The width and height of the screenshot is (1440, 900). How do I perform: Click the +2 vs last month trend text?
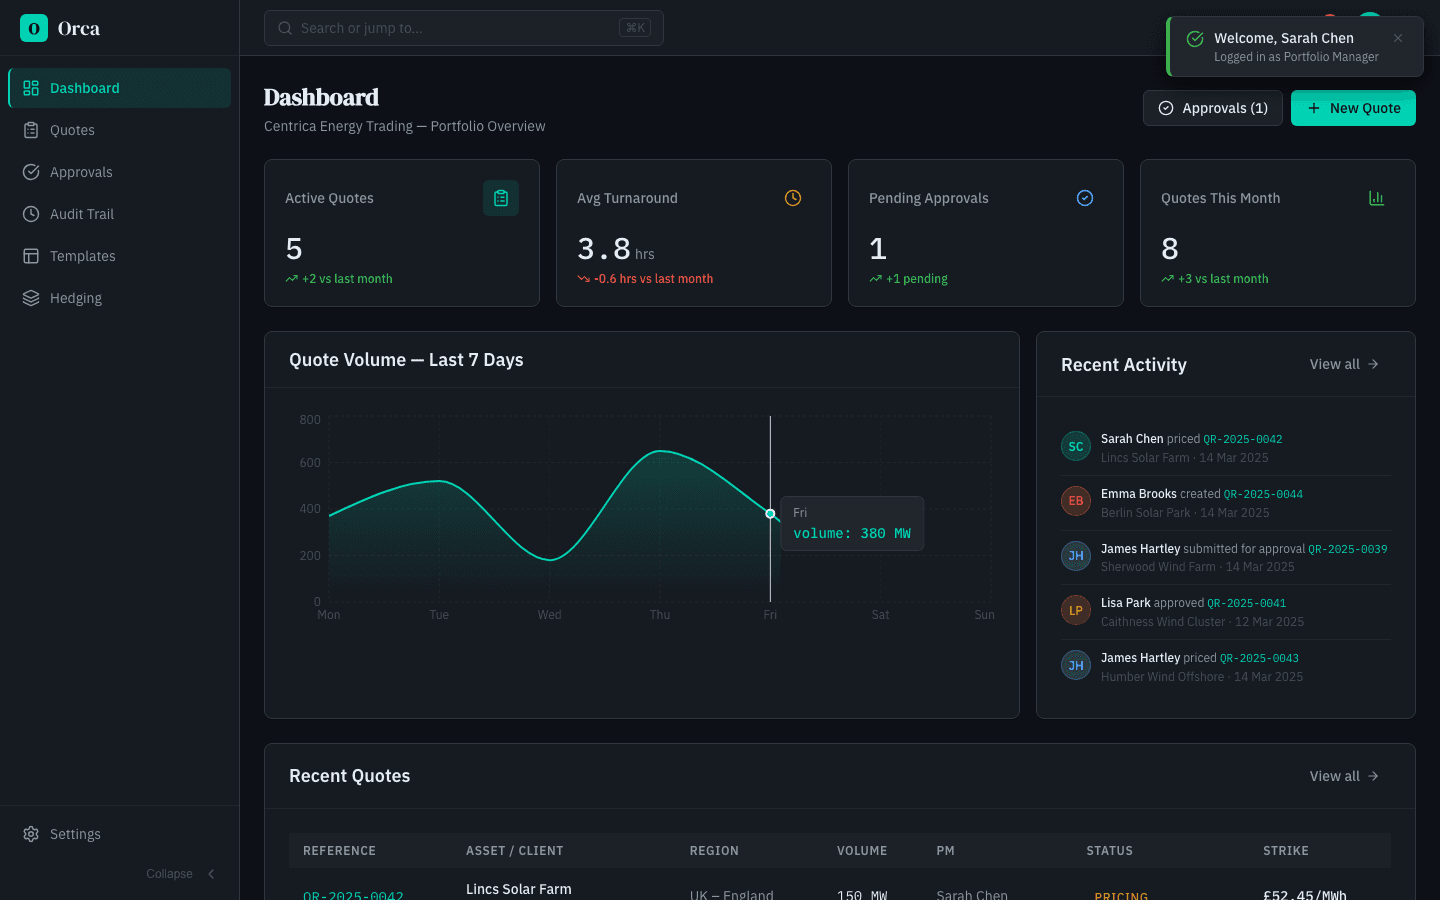[347, 279]
